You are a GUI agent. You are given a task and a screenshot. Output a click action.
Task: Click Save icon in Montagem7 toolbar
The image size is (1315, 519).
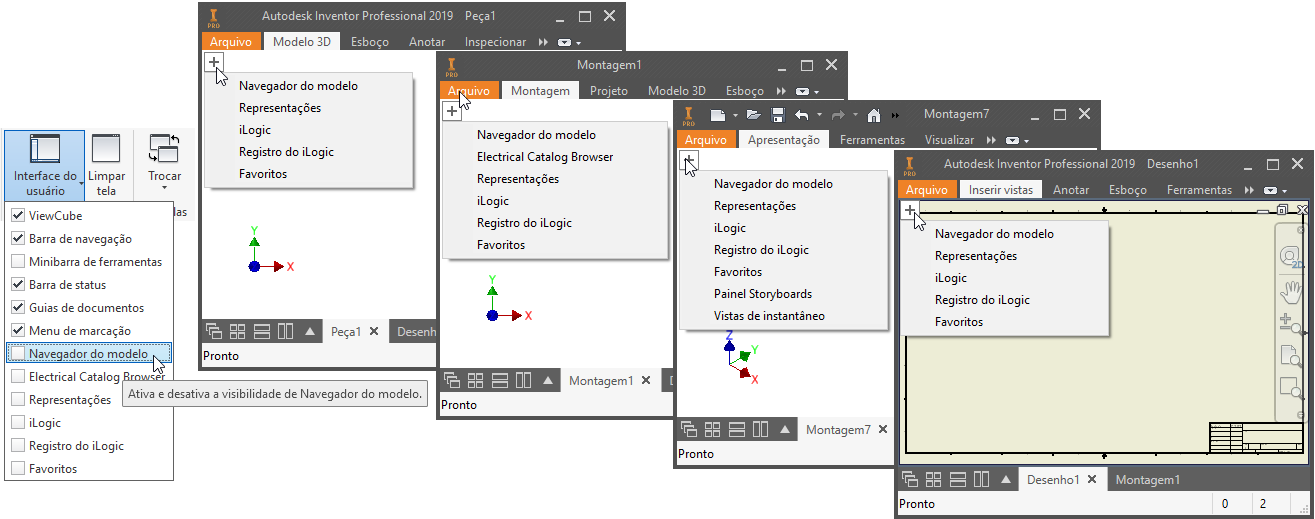(778, 115)
